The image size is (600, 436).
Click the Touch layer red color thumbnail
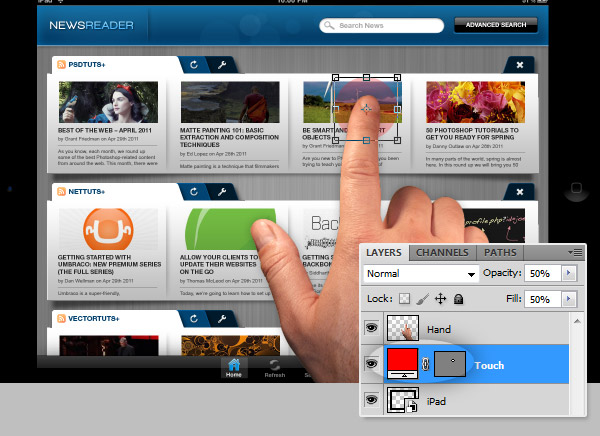[402, 363]
